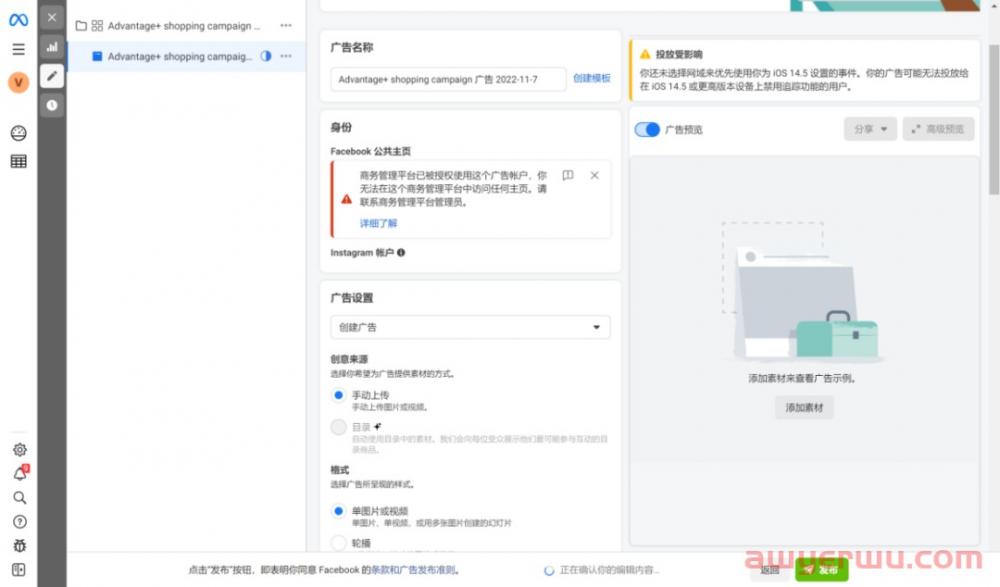Edit the 广告名称 text field
The width and height of the screenshot is (1000, 587).
448,79
